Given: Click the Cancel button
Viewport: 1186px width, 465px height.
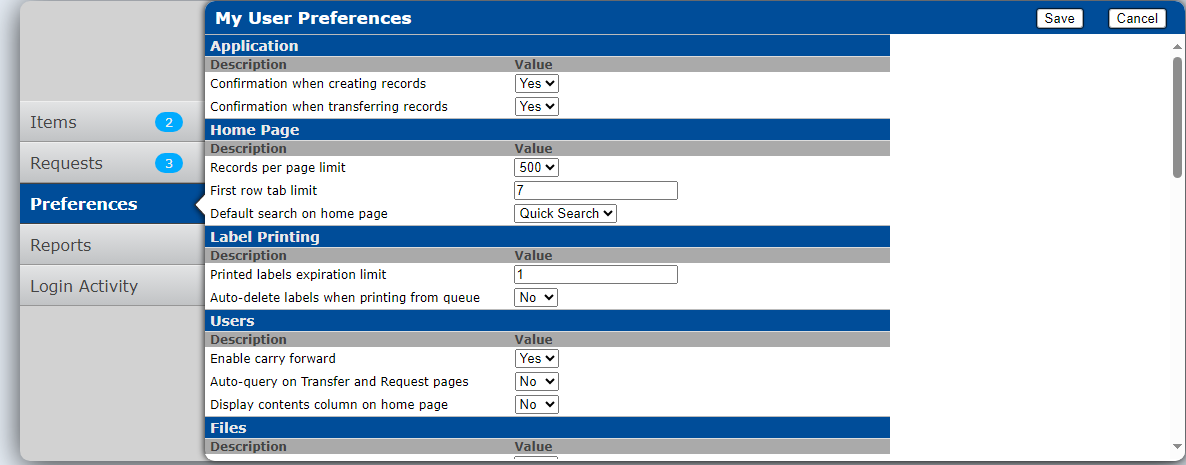Looking at the screenshot, I should pos(1137,18).
